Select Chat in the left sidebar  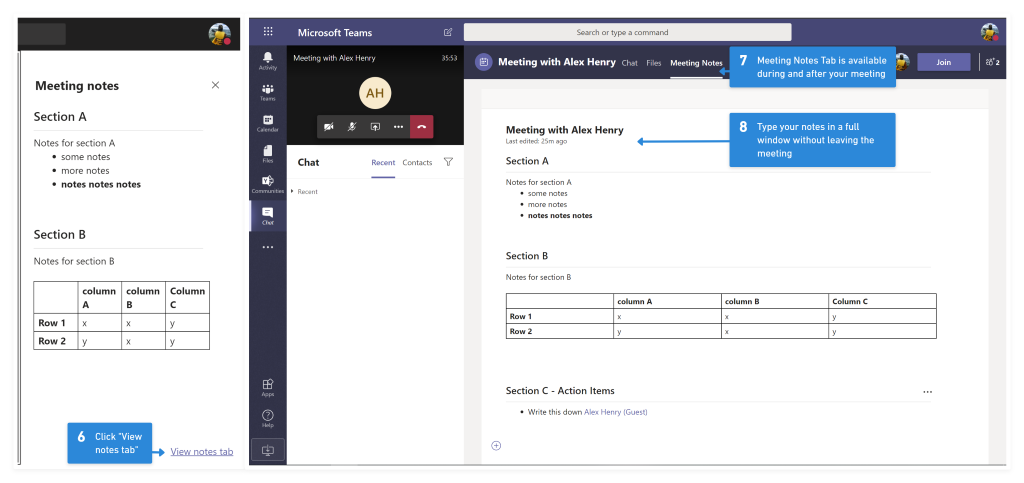point(268,216)
